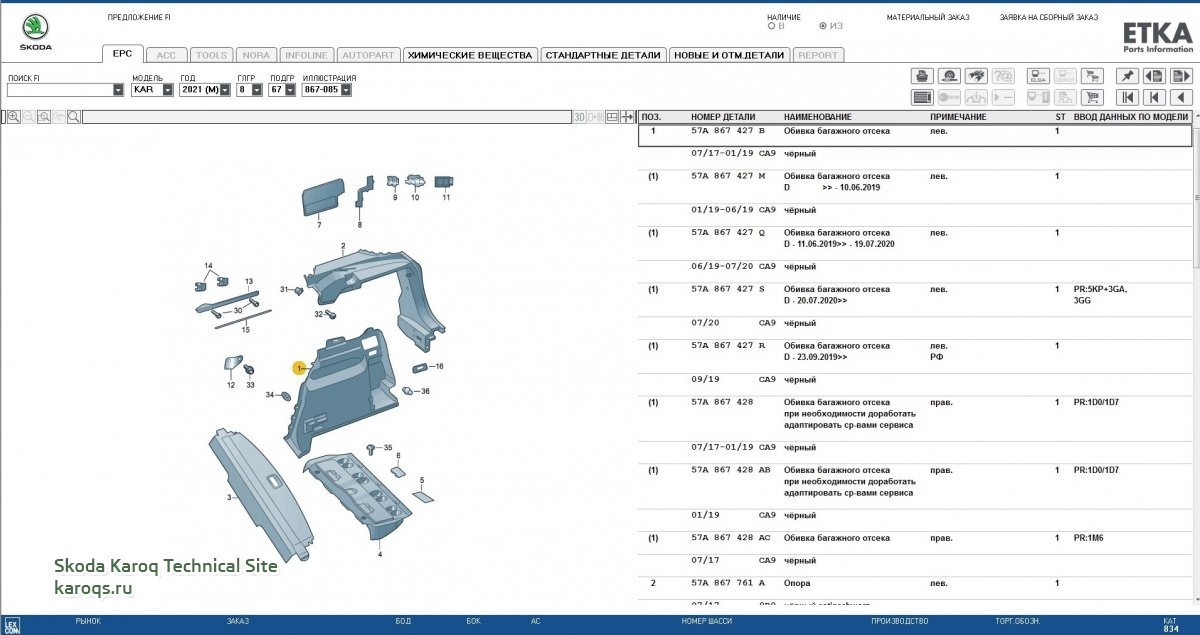Select the 'В' availability radio button
The image size is (1200, 635).
click(x=771, y=26)
